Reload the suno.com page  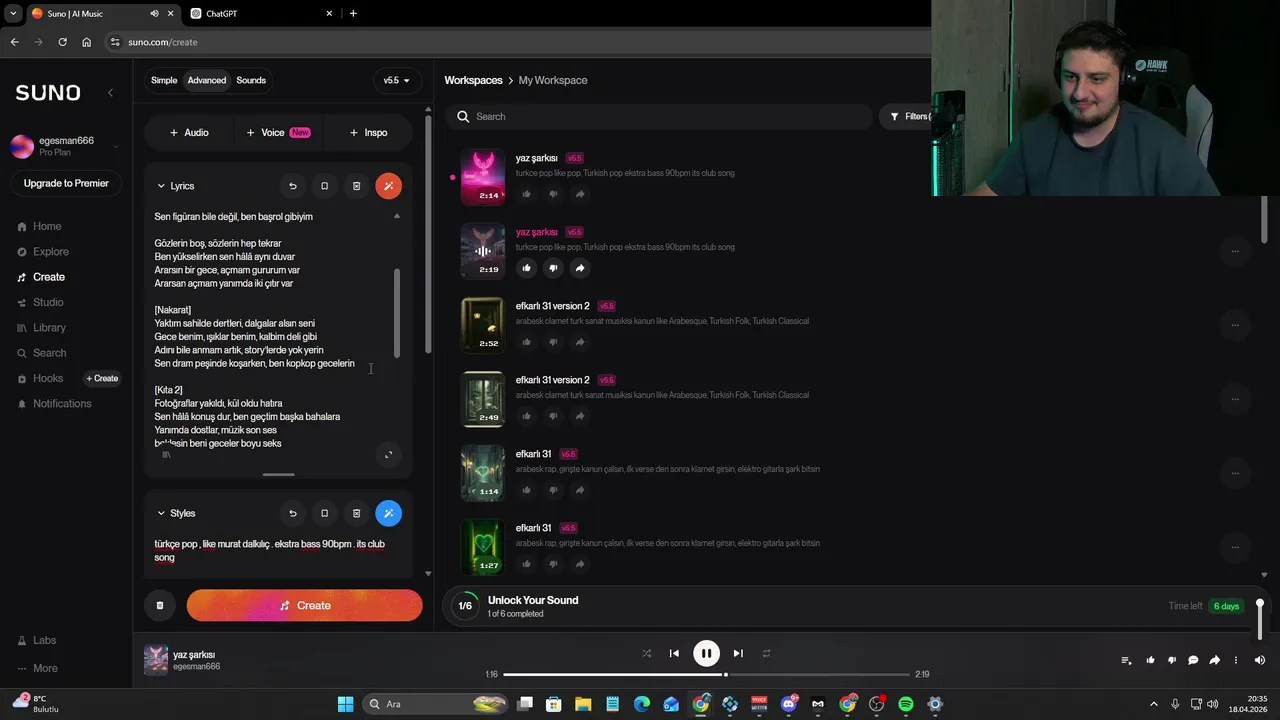62,42
